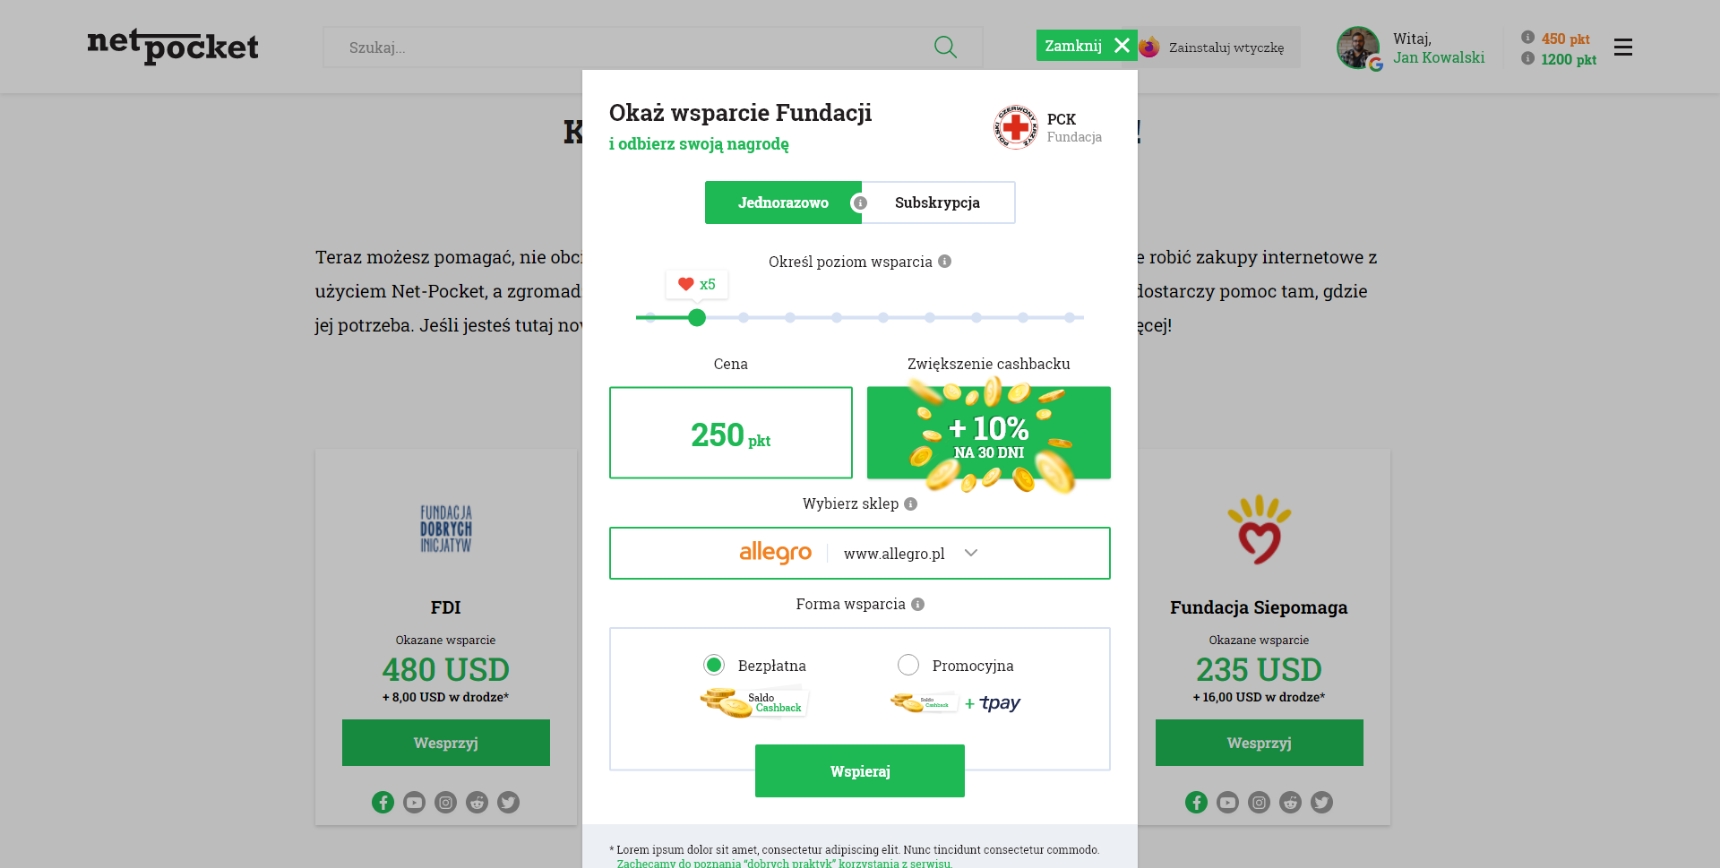The width and height of the screenshot is (1720, 868).
Task: Open the hamburger menu icon
Action: click(x=1623, y=47)
